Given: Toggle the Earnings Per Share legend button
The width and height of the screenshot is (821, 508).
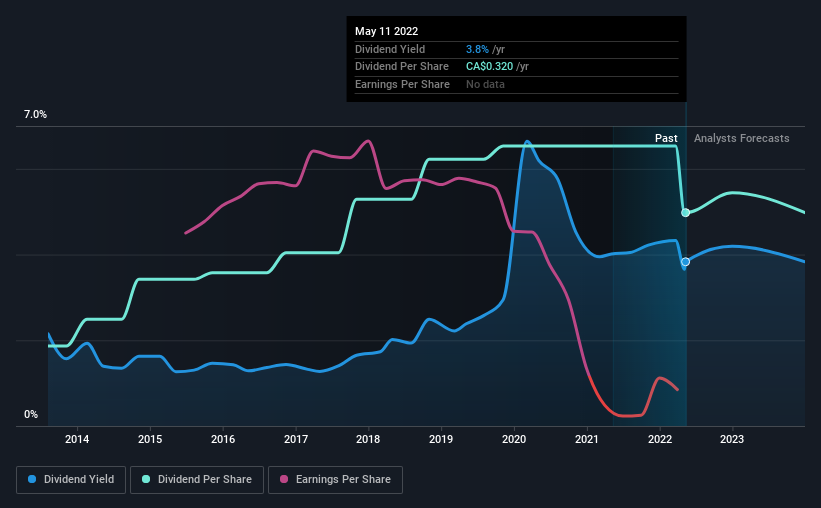Looking at the screenshot, I should [335, 480].
